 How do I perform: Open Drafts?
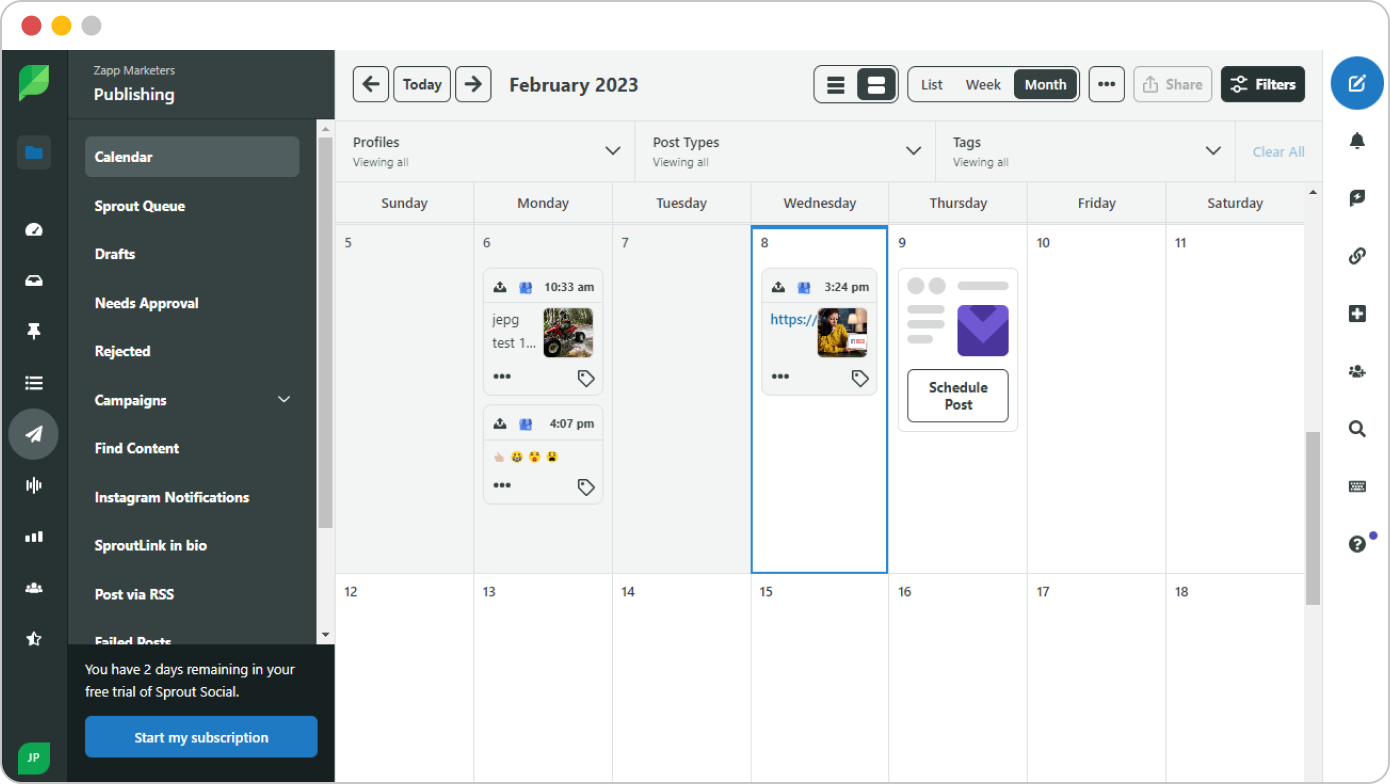(x=115, y=254)
